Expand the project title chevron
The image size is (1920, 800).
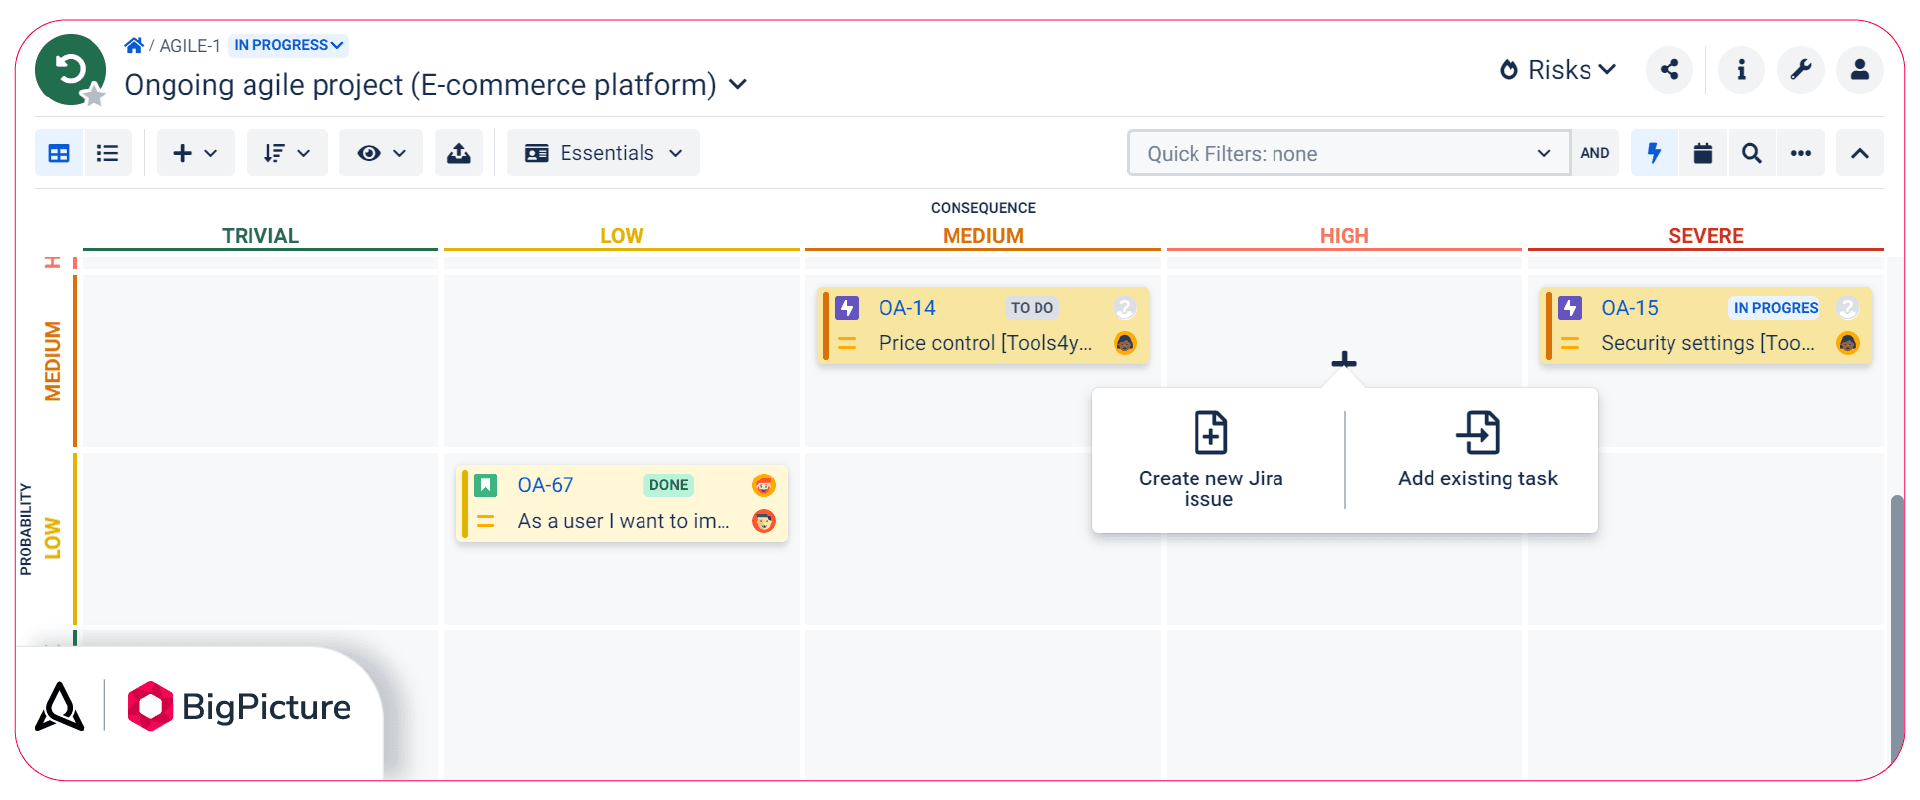coord(738,85)
